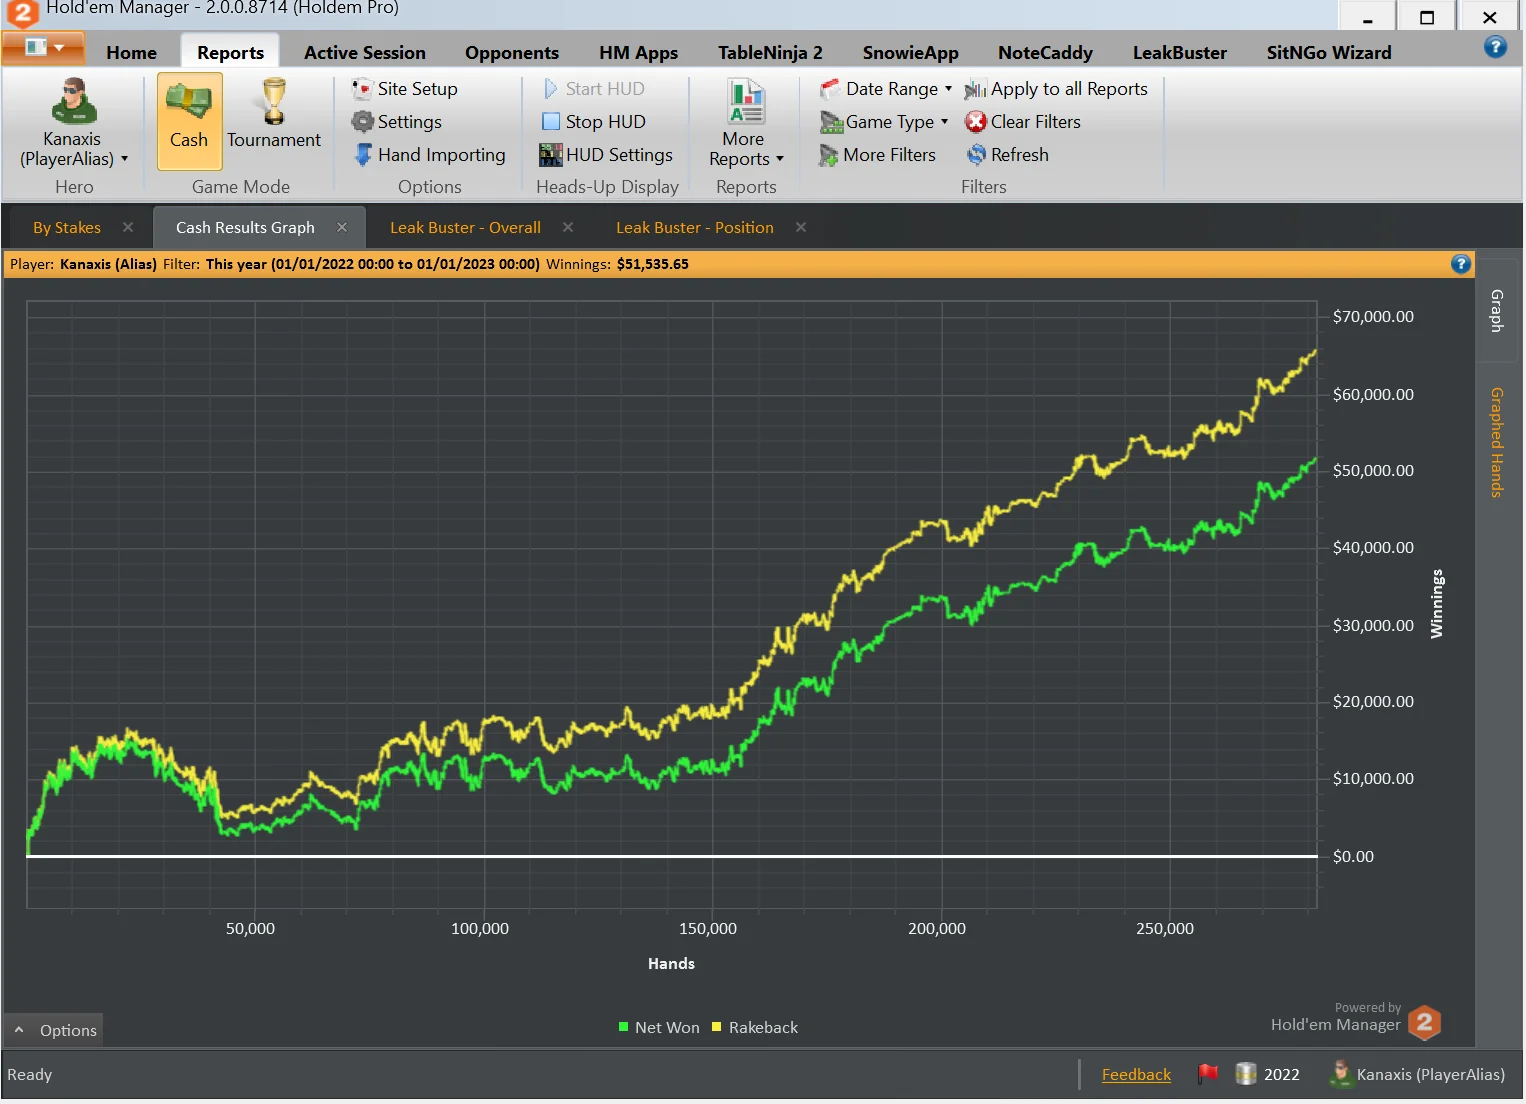1526x1104 pixels.
Task: Clear Filters with red X icon
Action: click(x=1023, y=122)
